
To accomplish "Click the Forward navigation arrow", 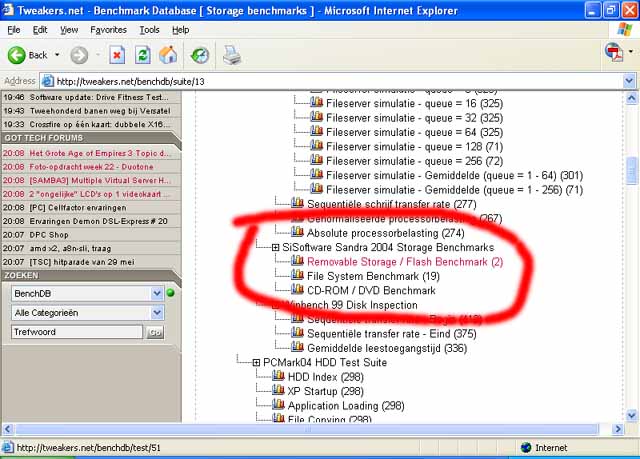I will coord(79,55).
